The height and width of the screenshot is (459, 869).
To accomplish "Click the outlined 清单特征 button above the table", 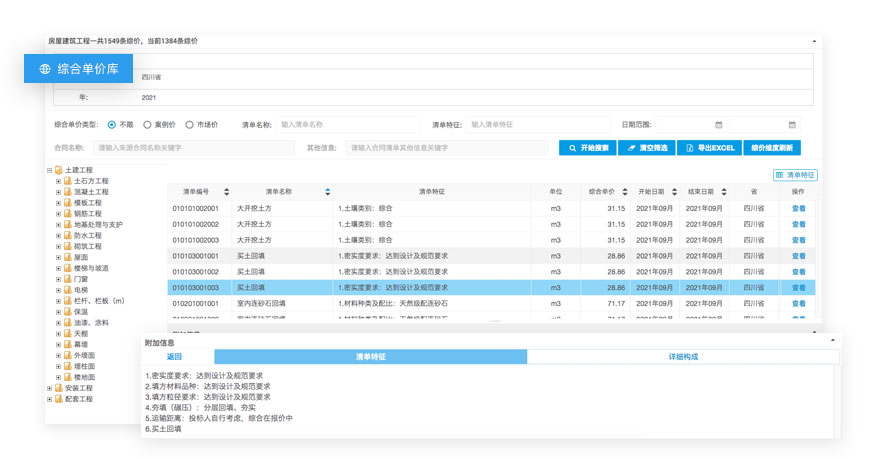I will tap(795, 175).
